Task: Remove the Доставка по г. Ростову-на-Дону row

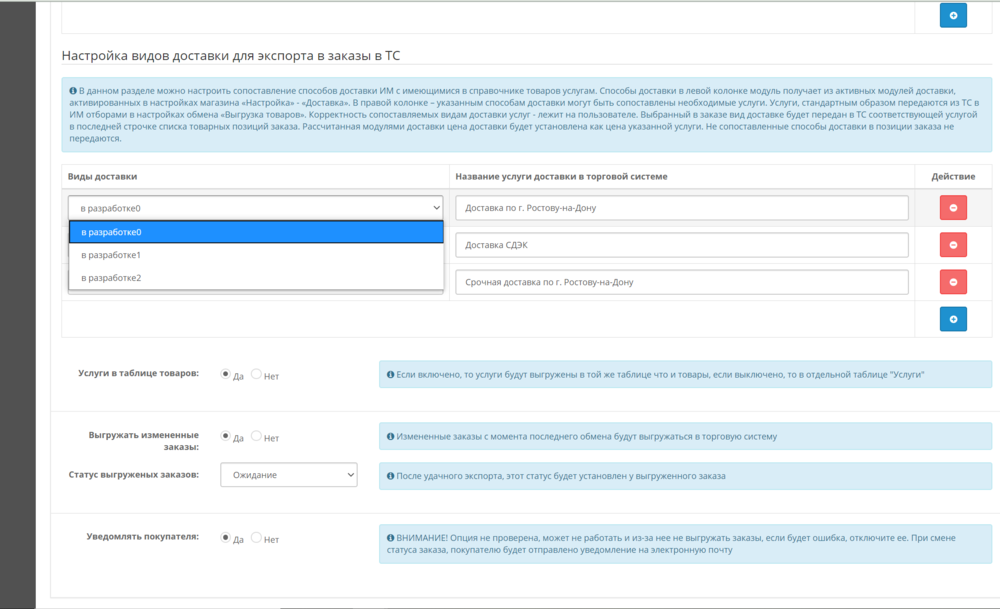Action: click(x=952, y=208)
